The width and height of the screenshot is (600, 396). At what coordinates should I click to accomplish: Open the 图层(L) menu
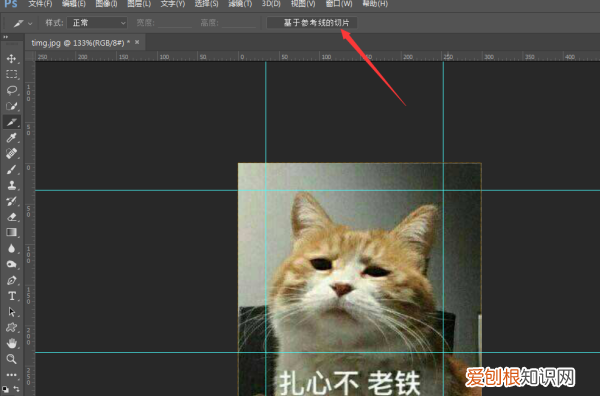(x=139, y=4)
